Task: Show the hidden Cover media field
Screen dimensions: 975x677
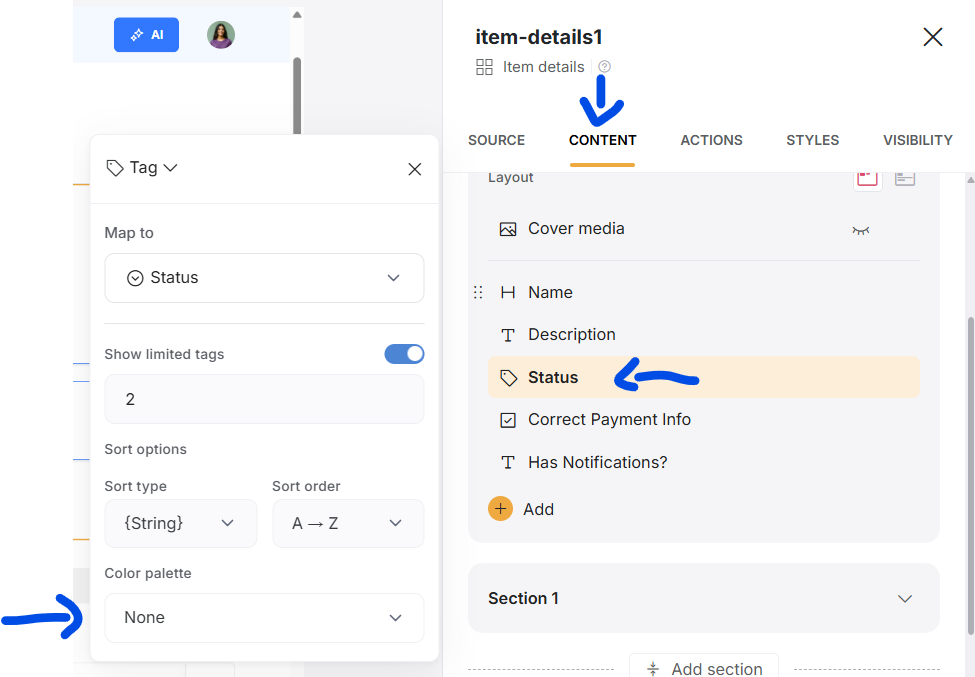Action: 860,230
